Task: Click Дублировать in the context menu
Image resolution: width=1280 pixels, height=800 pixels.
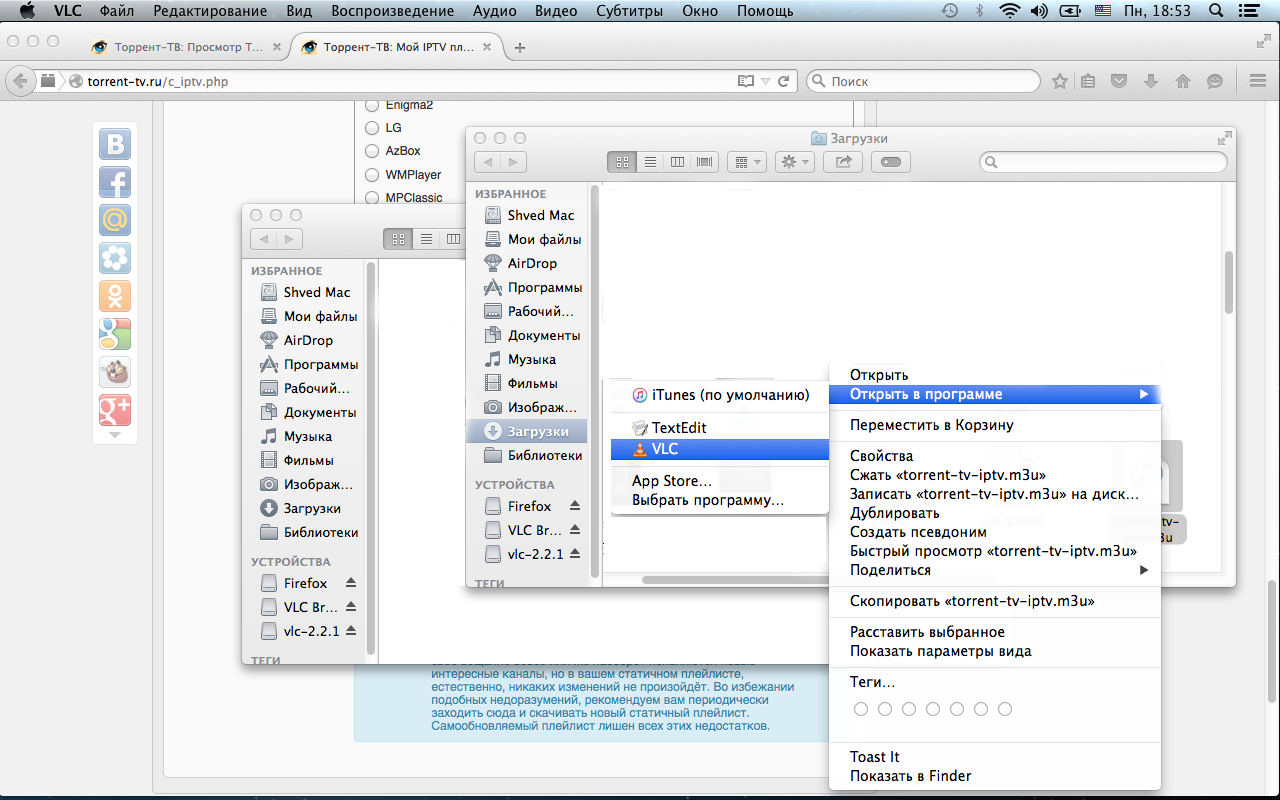Action: pyautogui.click(x=996, y=513)
